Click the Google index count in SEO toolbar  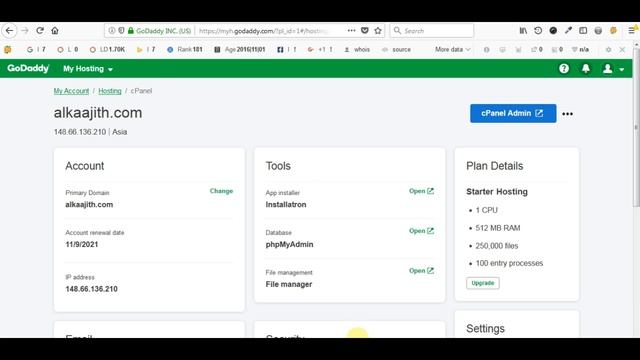pyautogui.click(x=36, y=49)
